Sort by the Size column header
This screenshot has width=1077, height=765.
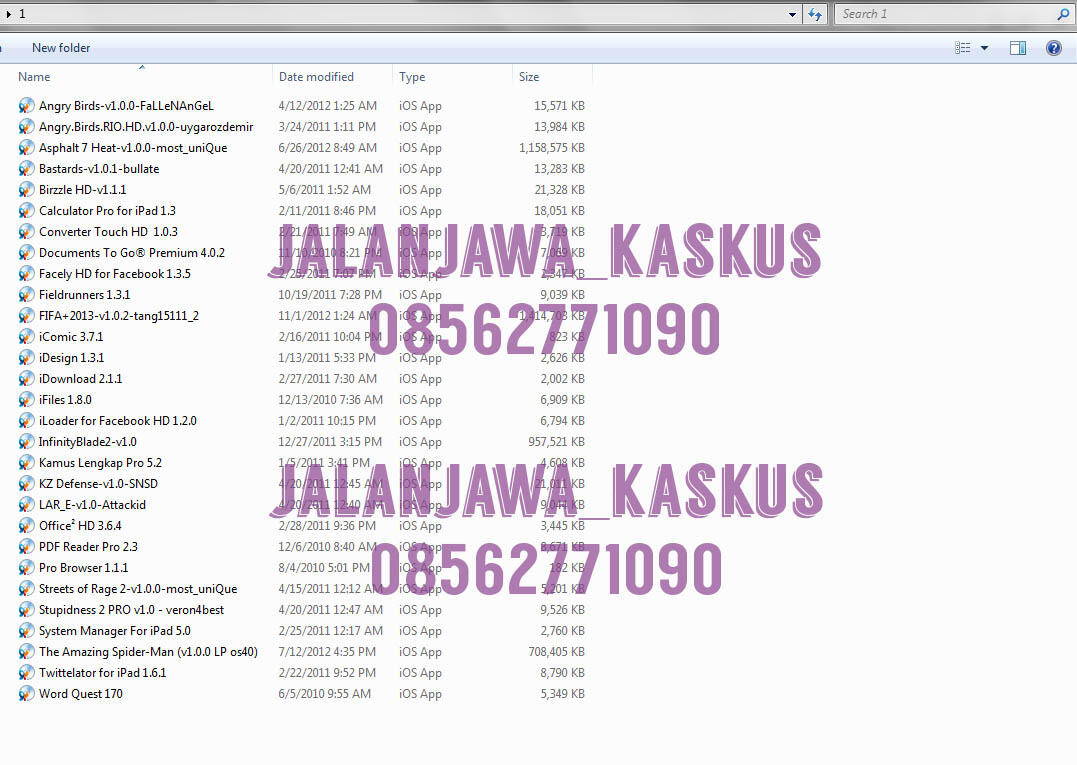(x=529, y=77)
